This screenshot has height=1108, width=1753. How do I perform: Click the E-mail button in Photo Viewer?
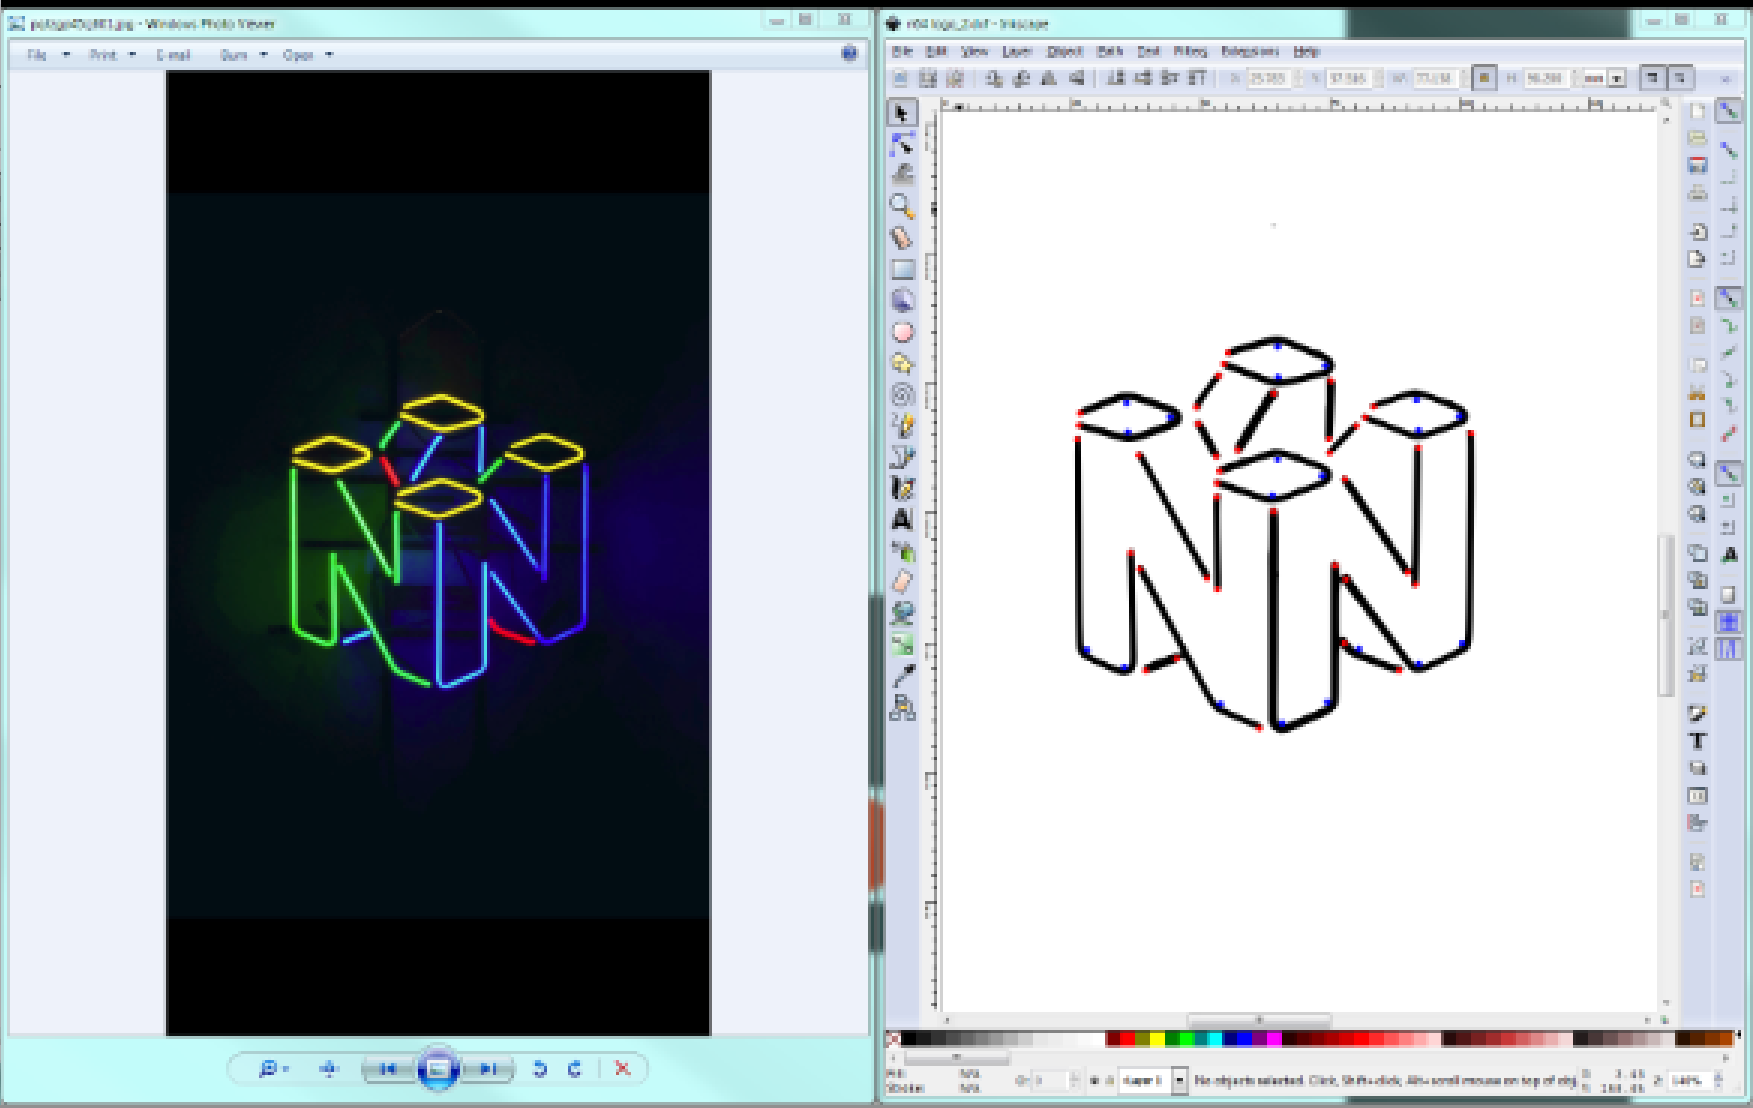tap(173, 55)
